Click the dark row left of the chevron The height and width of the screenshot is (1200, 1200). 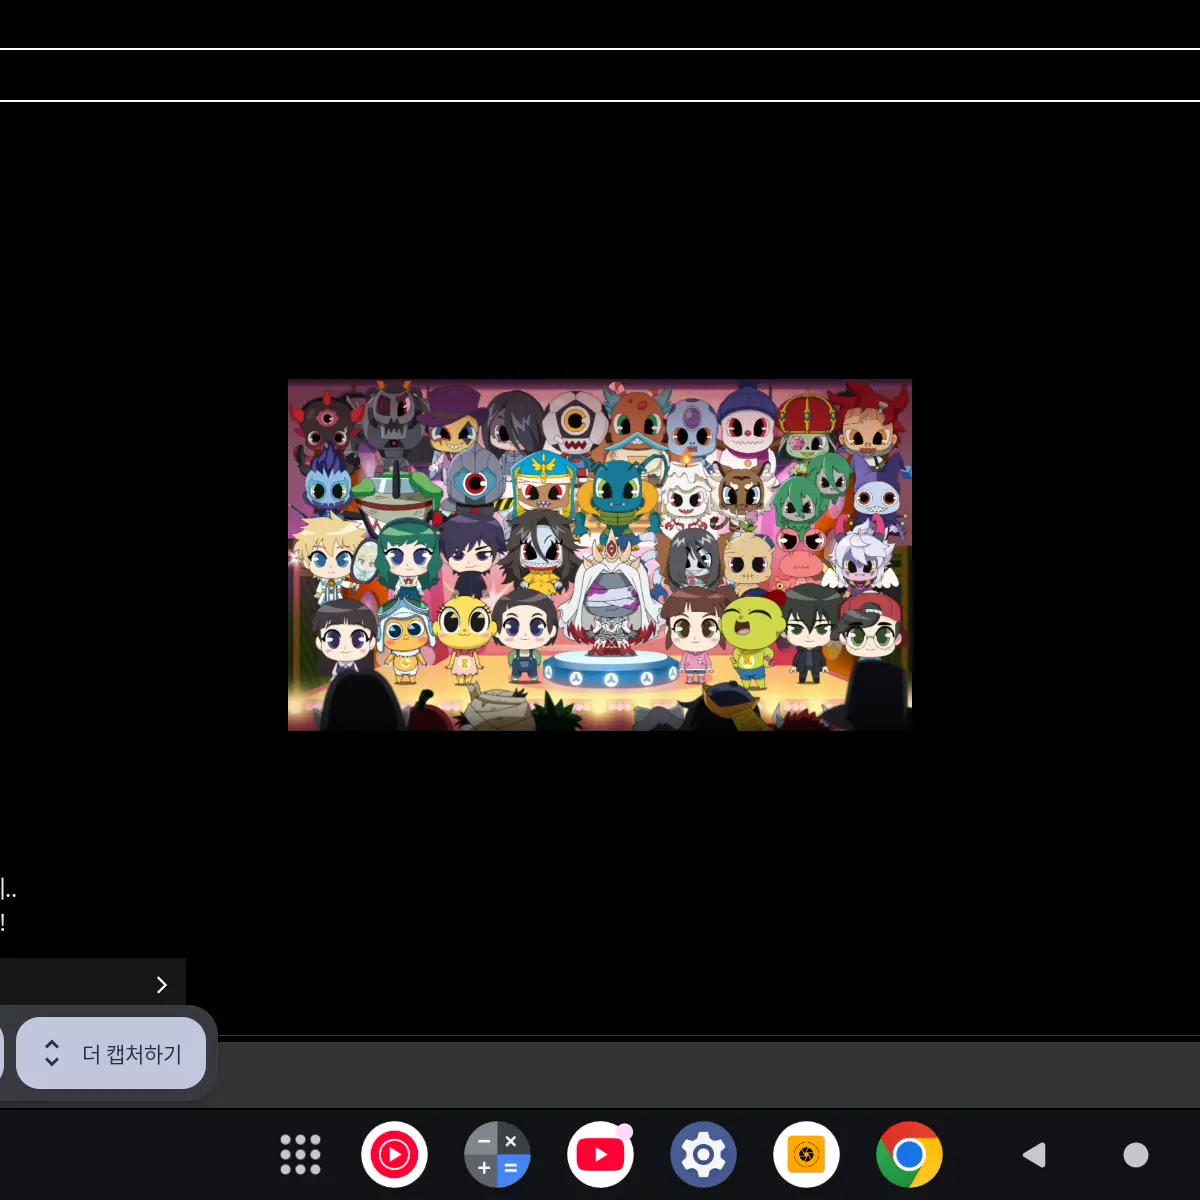(68, 985)
